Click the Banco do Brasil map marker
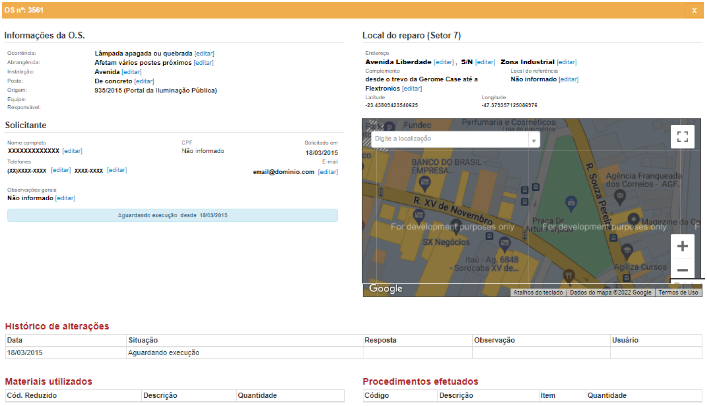Screen dimensions: 707x406 tap(424, 183)
